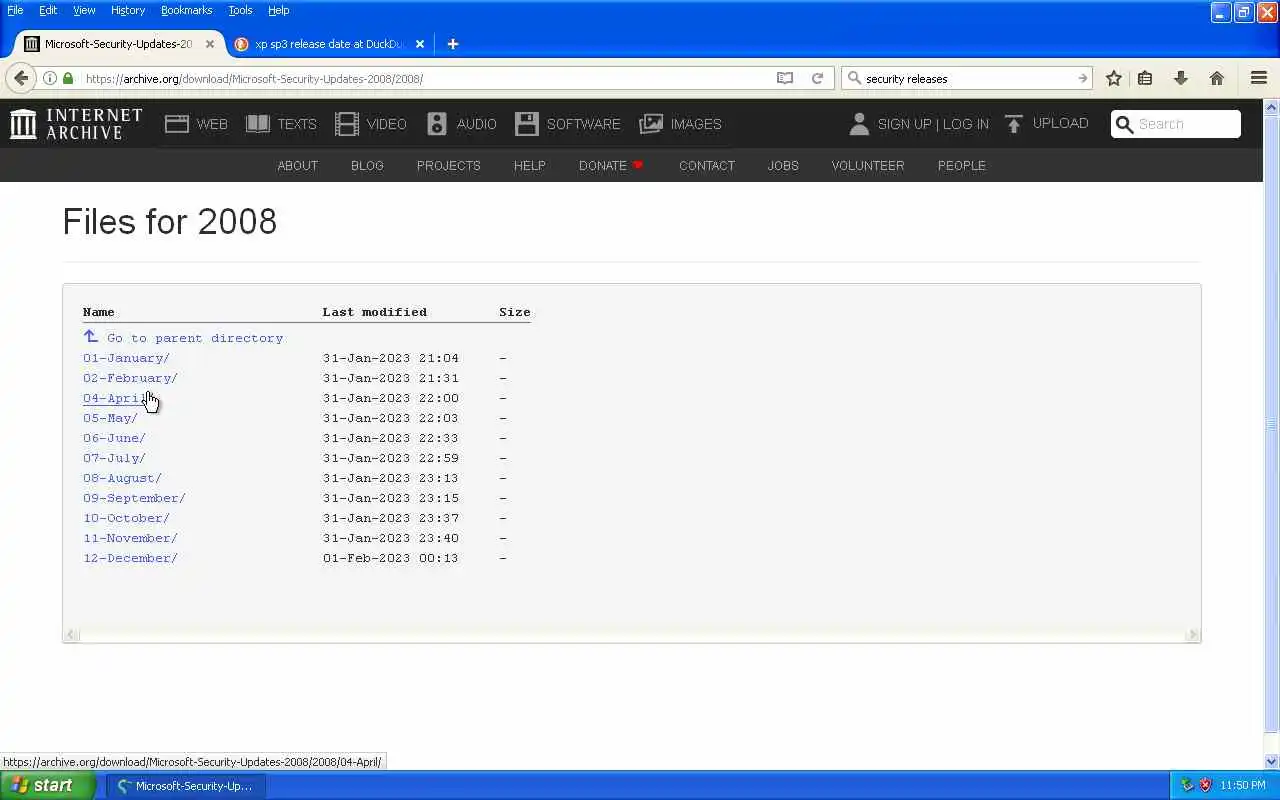Open the Edit menu

(48, 10)
